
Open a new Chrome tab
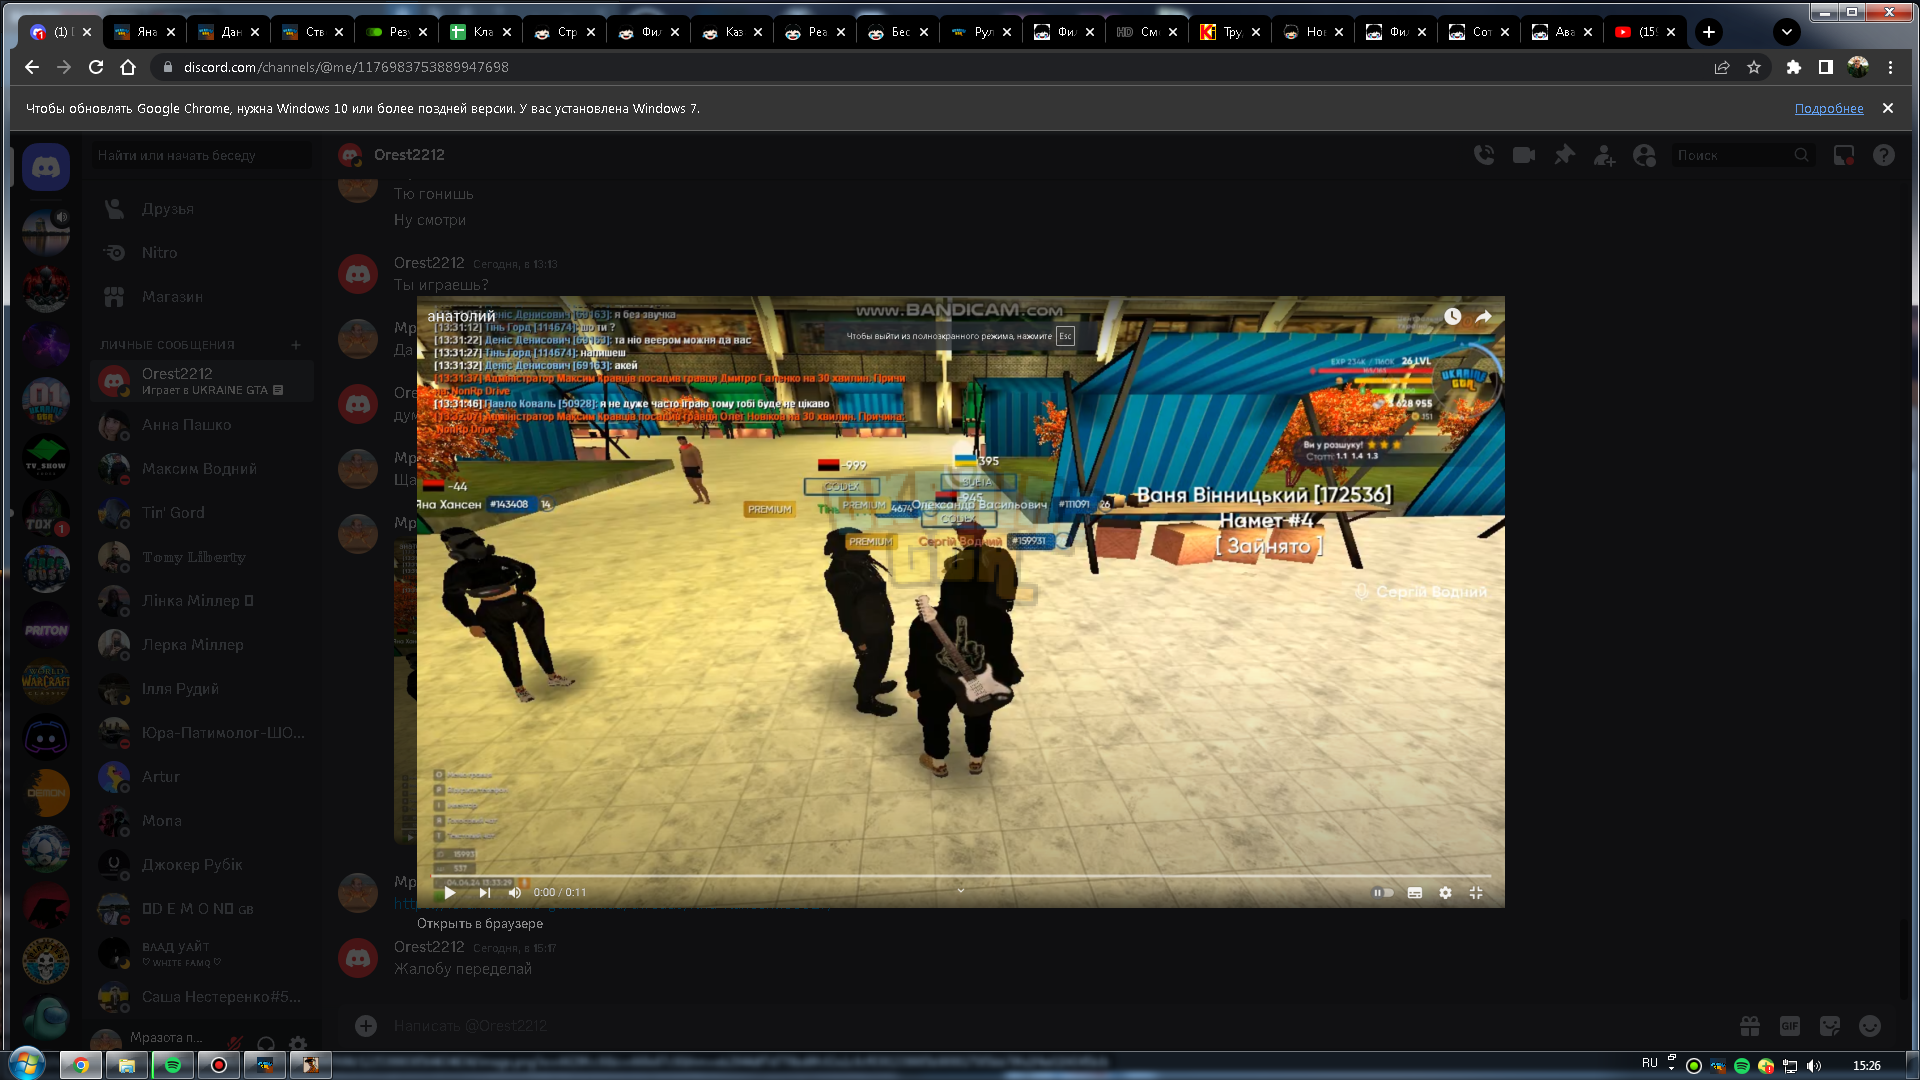(x=1709, y=32)
